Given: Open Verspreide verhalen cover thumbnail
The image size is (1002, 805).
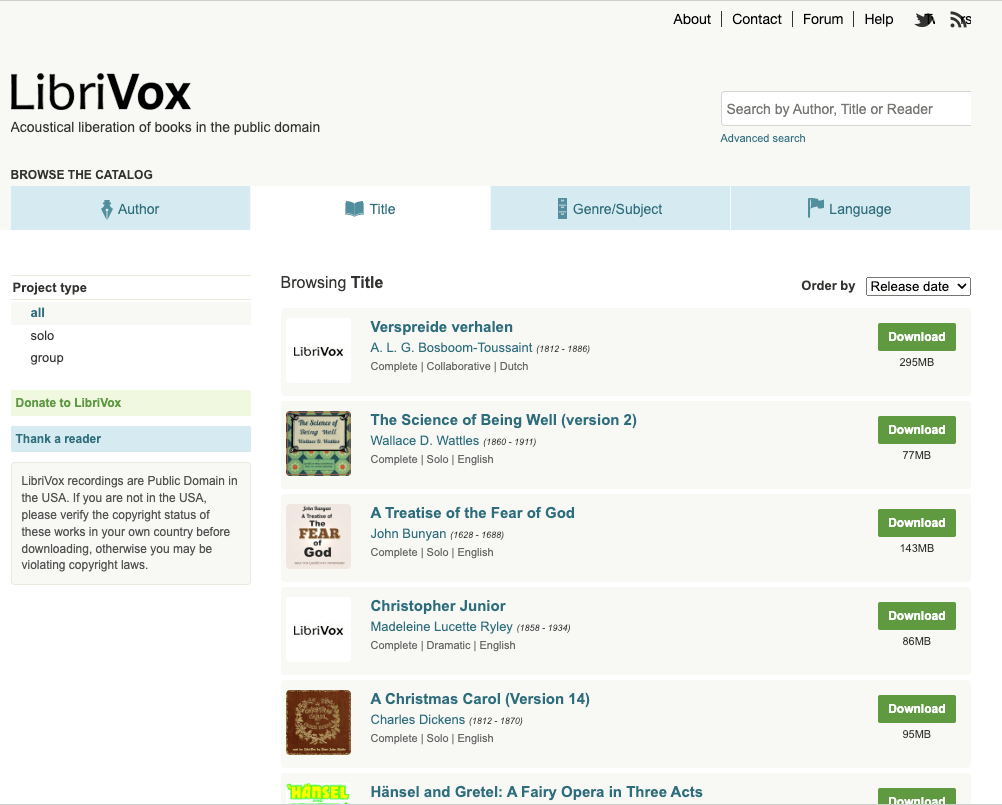Looking at the screenshot, I should click(318, 351).
